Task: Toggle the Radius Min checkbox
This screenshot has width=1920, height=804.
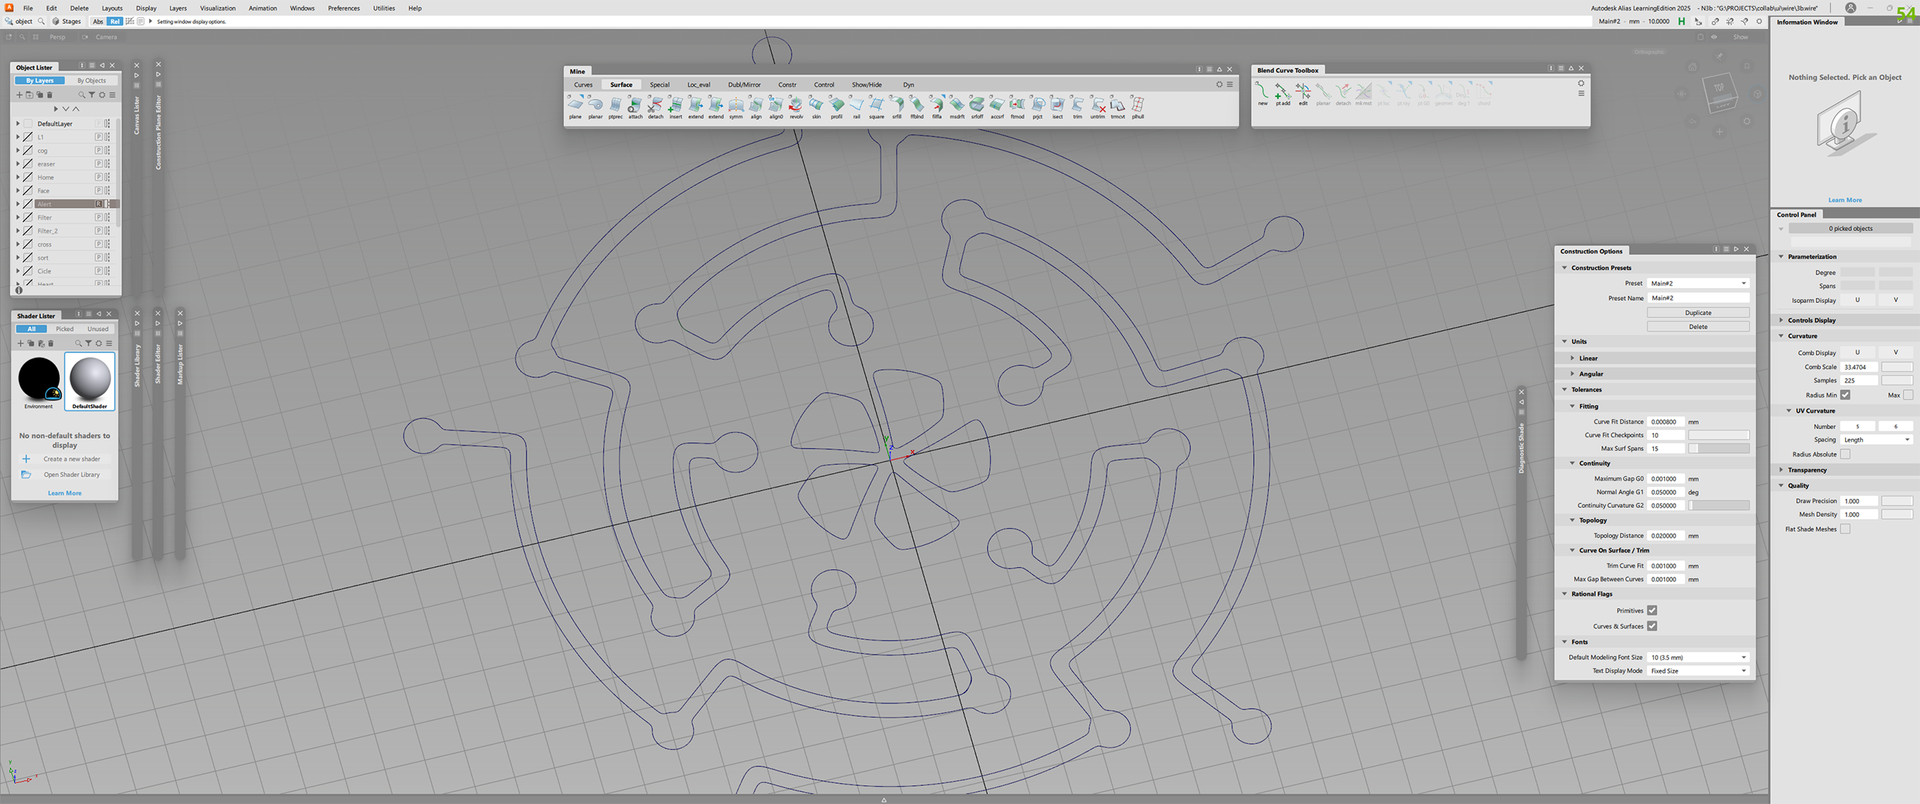Action: coord(1845,395)
